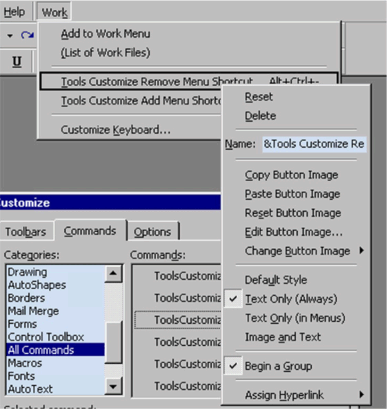
Task: Select Forms category
Action: coord(55,324)
